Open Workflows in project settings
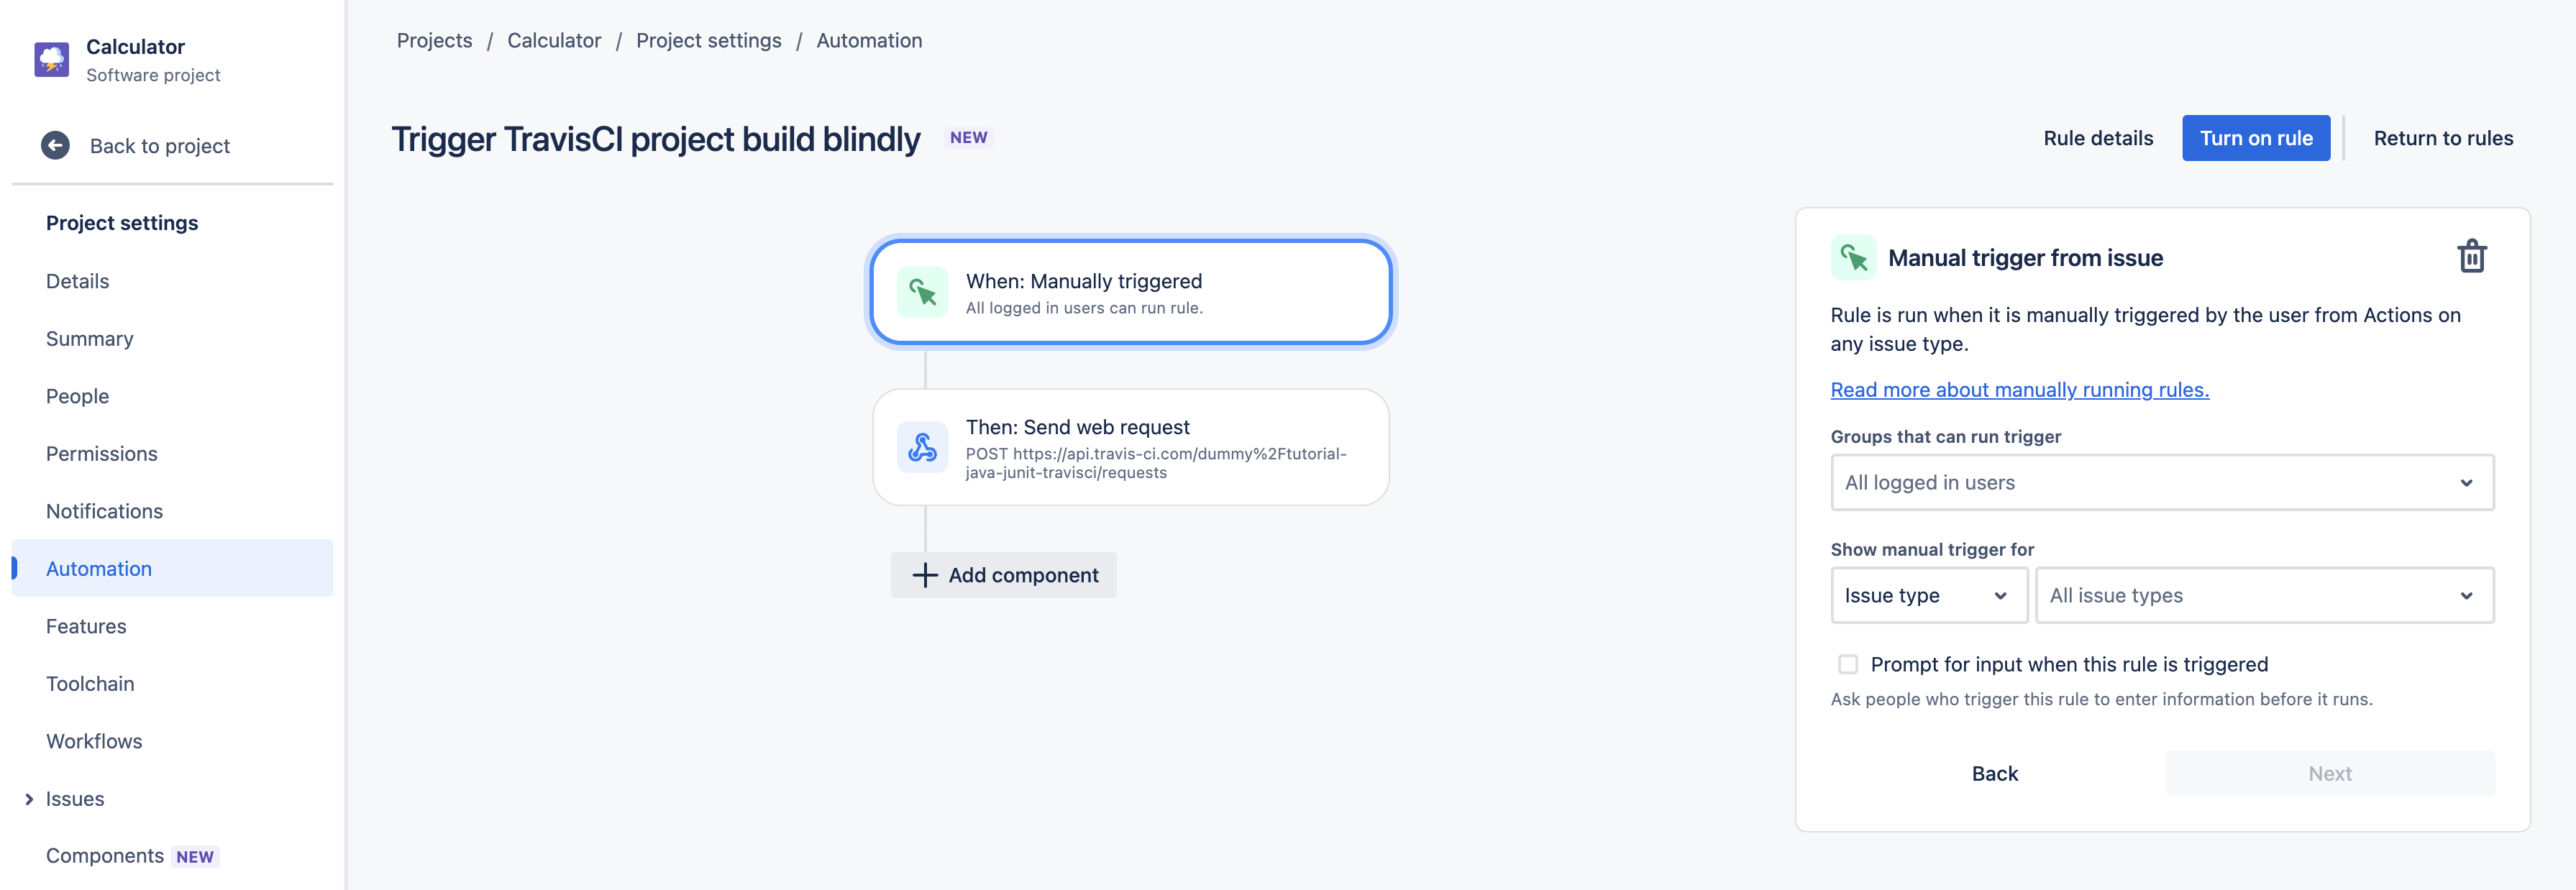 pos(94,741)
